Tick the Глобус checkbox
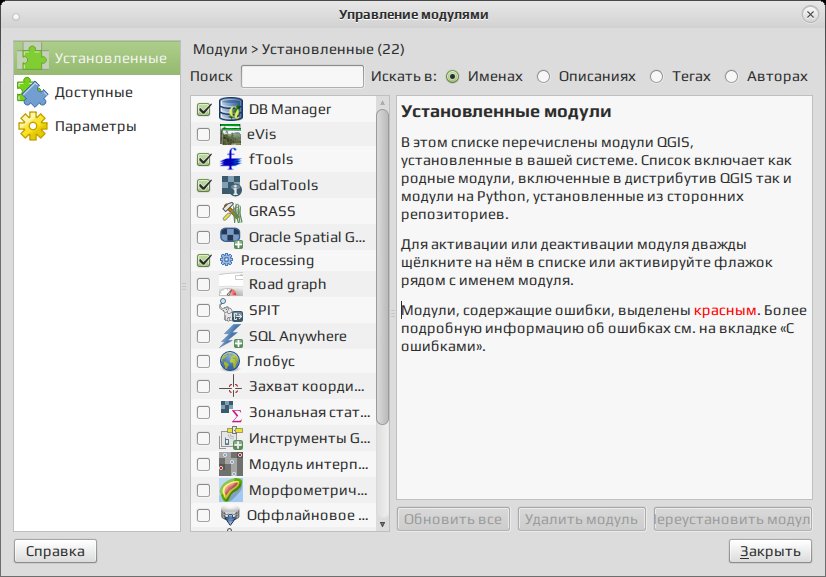826x577 pixels. pyautogui.click(x=203, y=361)
